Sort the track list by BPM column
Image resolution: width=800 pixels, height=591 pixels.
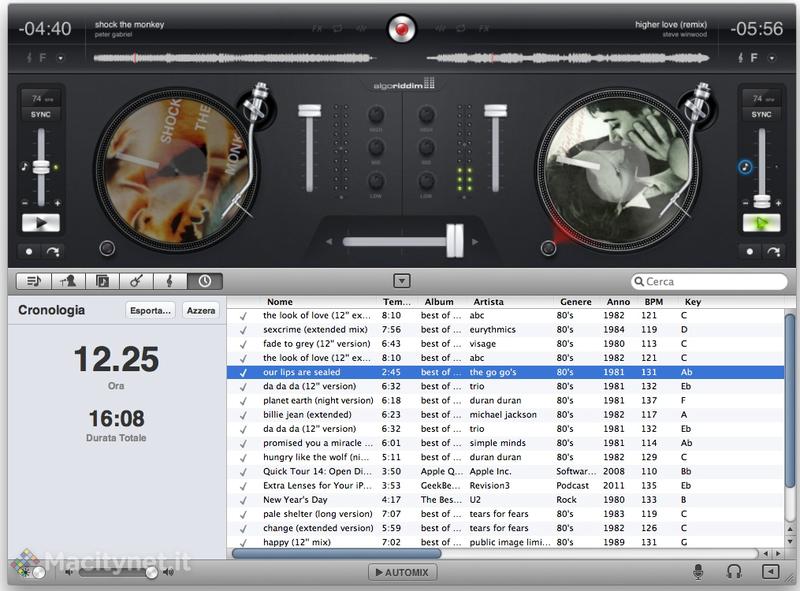(x=654, y=302)
